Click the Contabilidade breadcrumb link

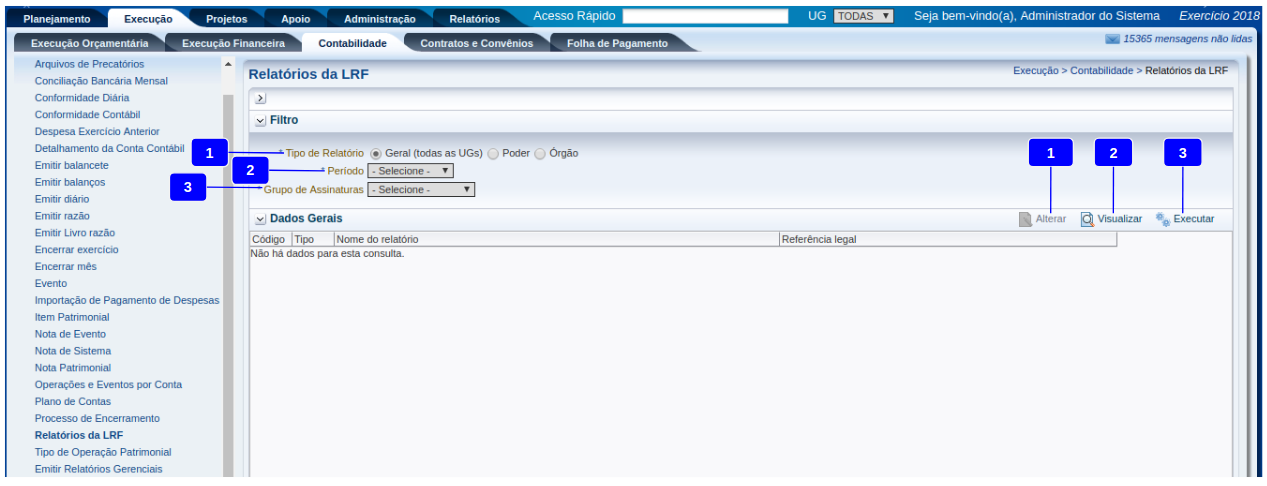(x=1101, y=71)
